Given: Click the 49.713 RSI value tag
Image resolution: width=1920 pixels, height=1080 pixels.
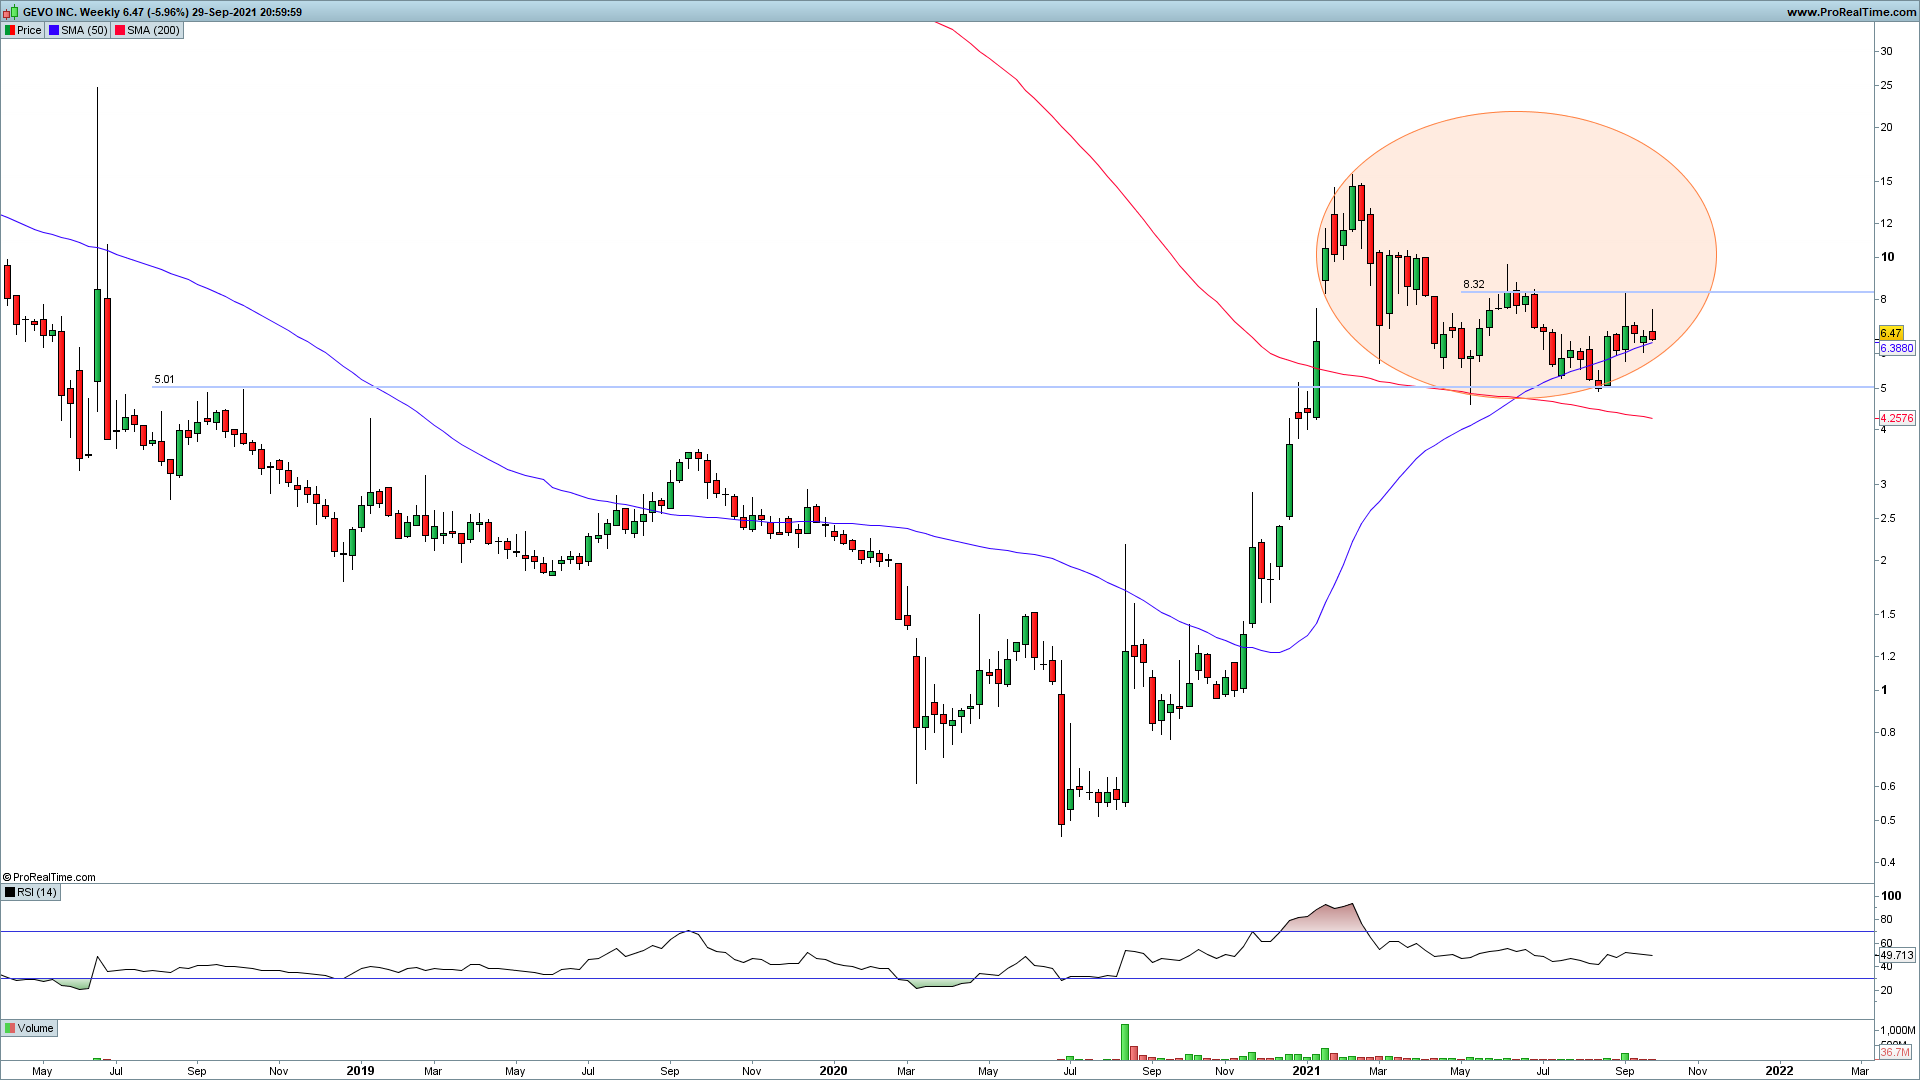Looking at the screenshot, I should click(1896, 955).
